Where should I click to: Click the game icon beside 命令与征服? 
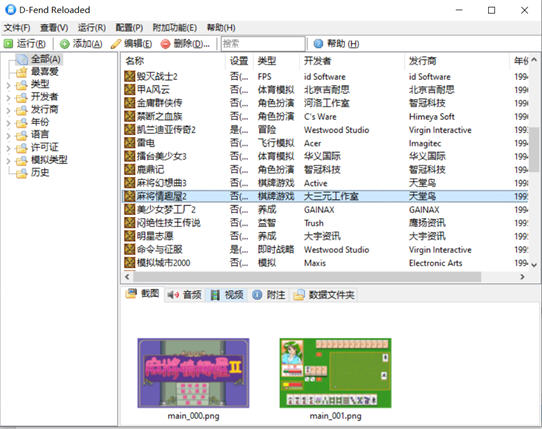pyautogui.click(x=129, y=249)
